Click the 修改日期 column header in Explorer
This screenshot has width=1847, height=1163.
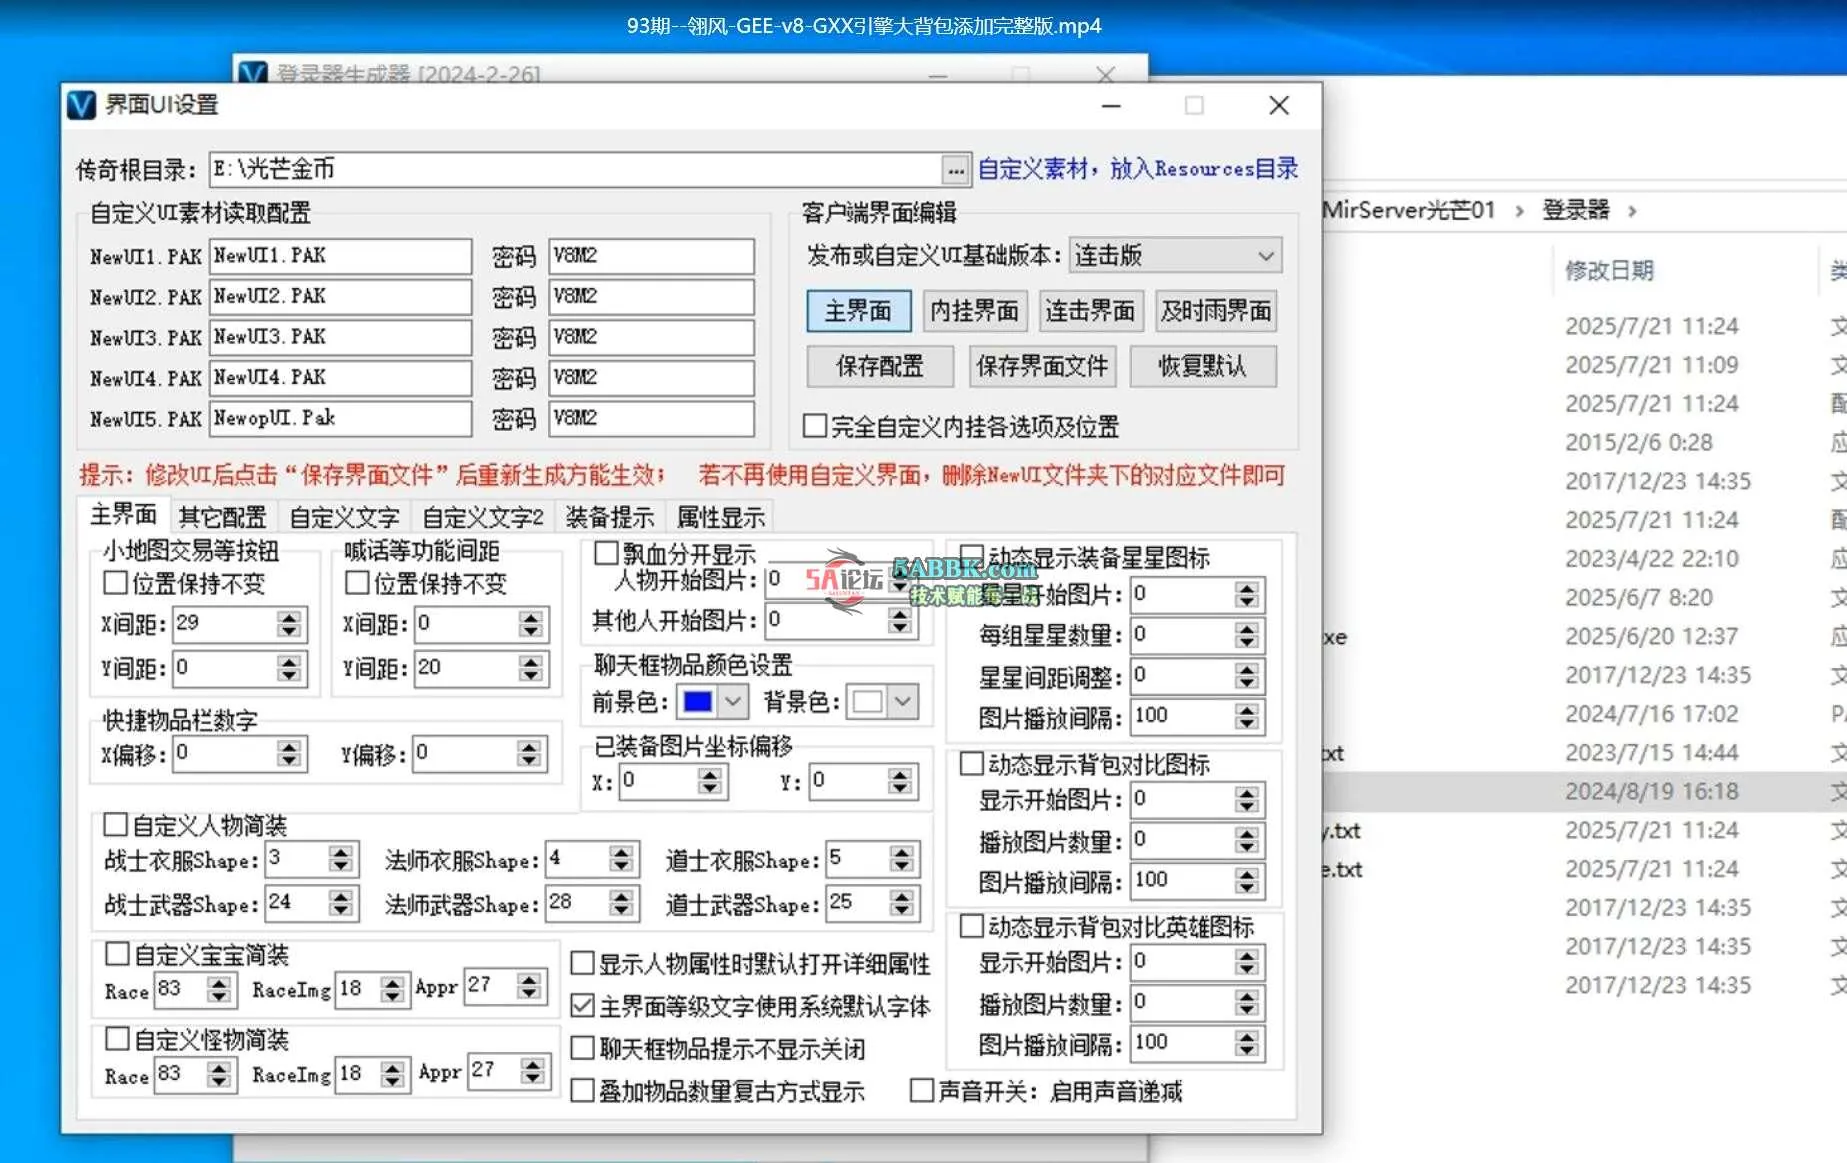[x=1609, y=270]
